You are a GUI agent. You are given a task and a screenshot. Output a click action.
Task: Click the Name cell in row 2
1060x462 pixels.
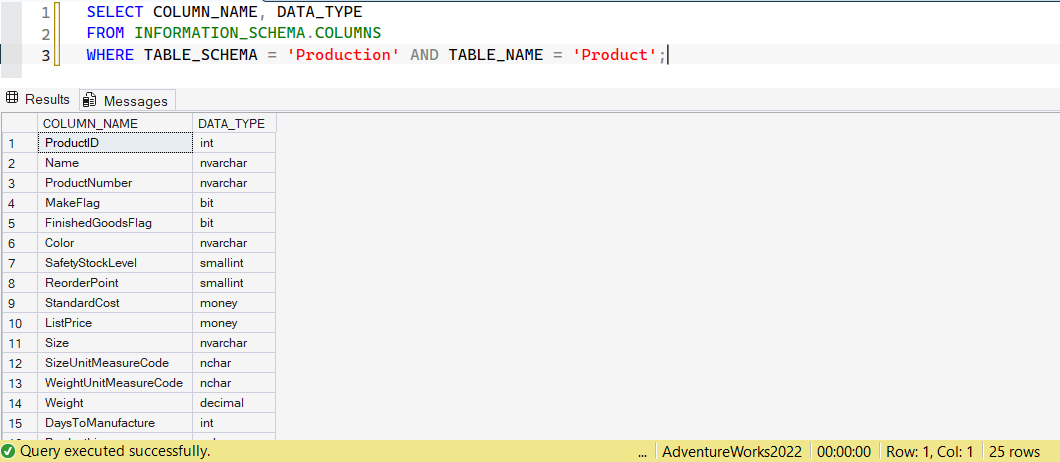(115, 163)
